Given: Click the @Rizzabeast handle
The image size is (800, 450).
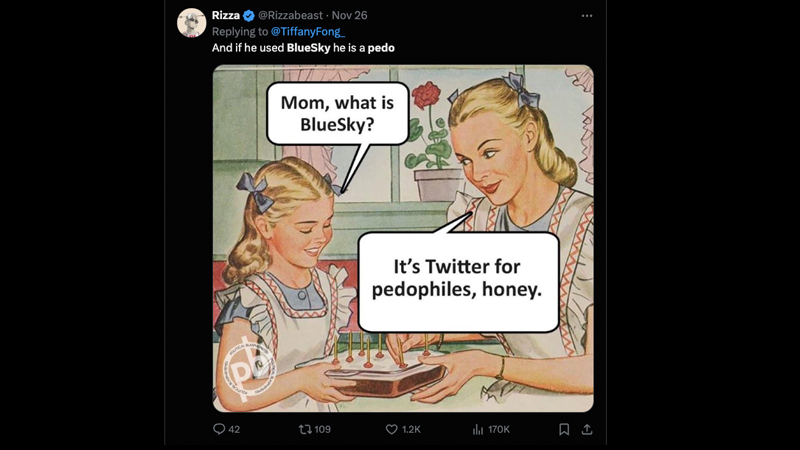Looking at the screenshot, I should [290, 15].
